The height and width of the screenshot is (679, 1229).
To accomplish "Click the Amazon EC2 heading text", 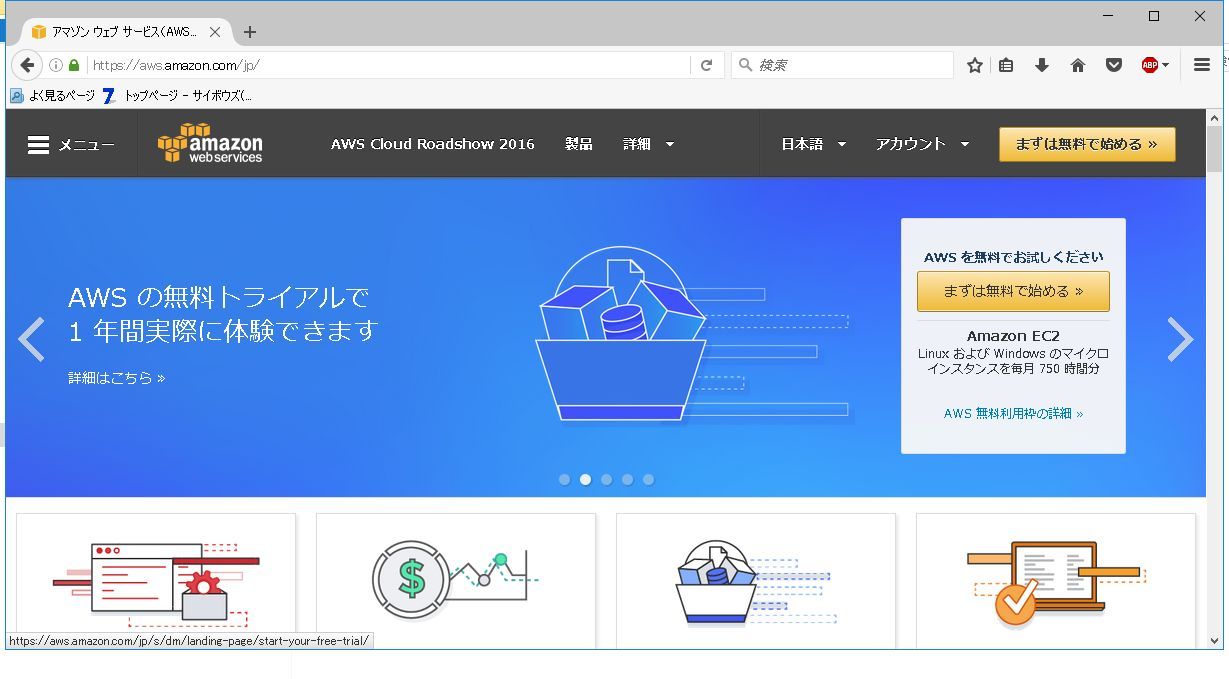I will (1013, 336).
